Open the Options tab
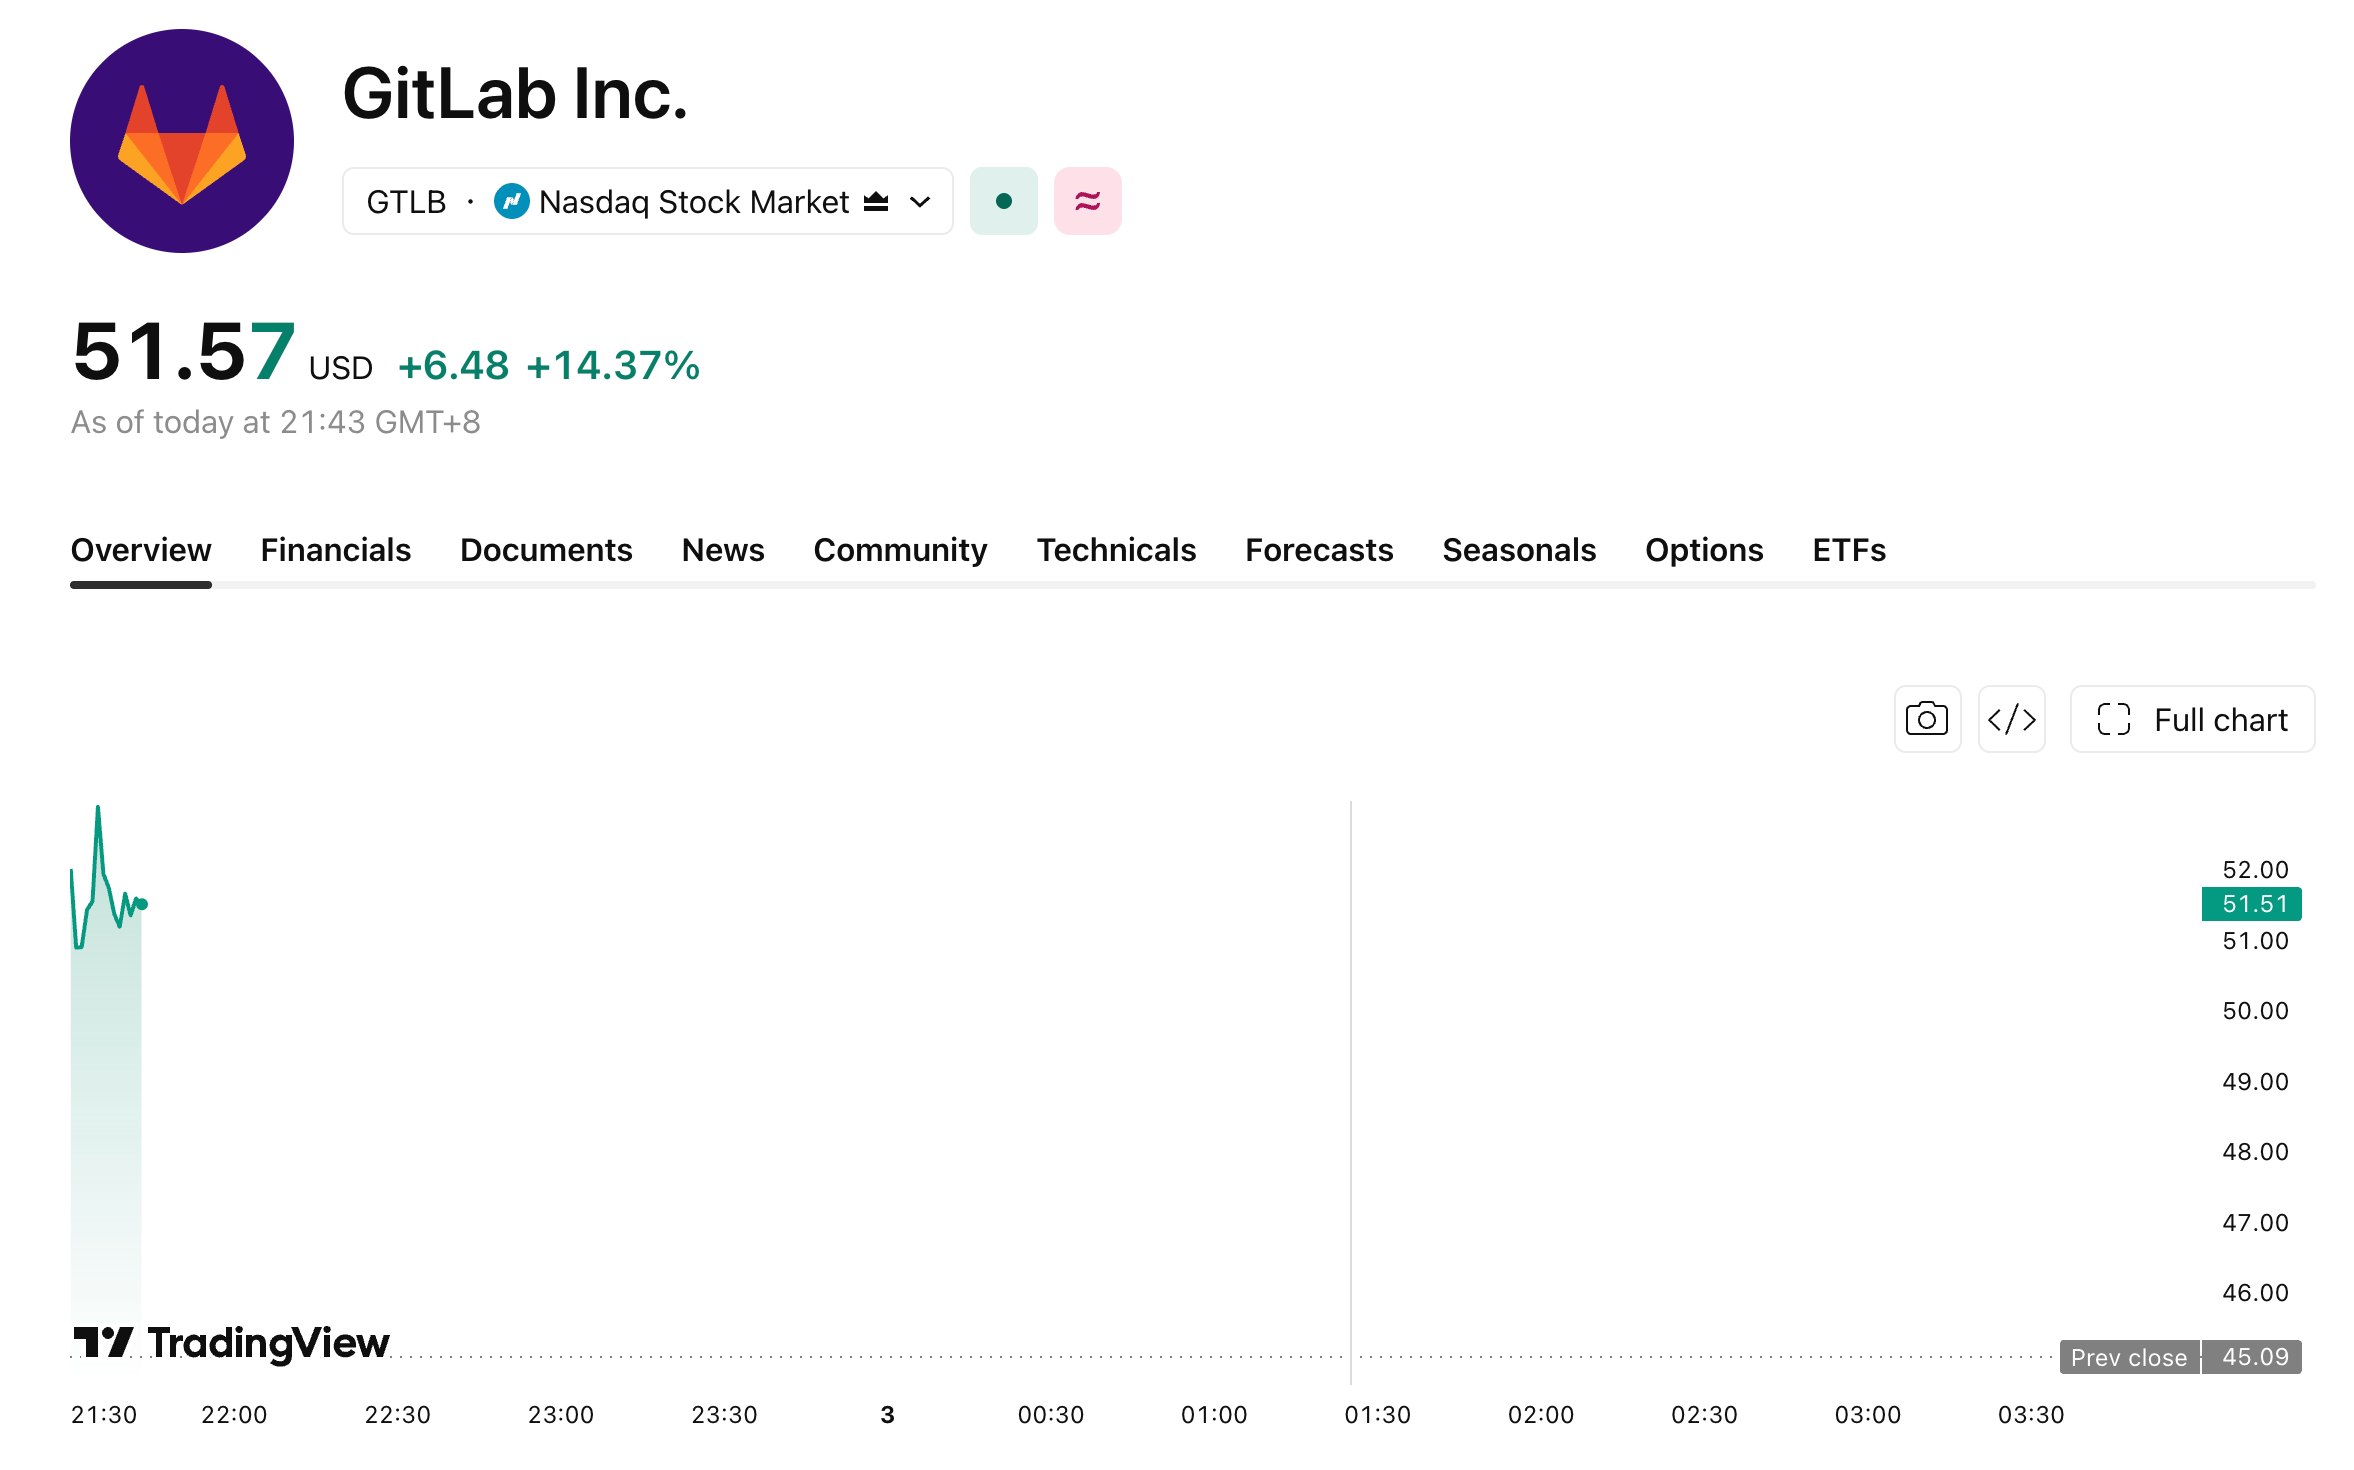The image size is (2354, 1470). (1703, 550)
